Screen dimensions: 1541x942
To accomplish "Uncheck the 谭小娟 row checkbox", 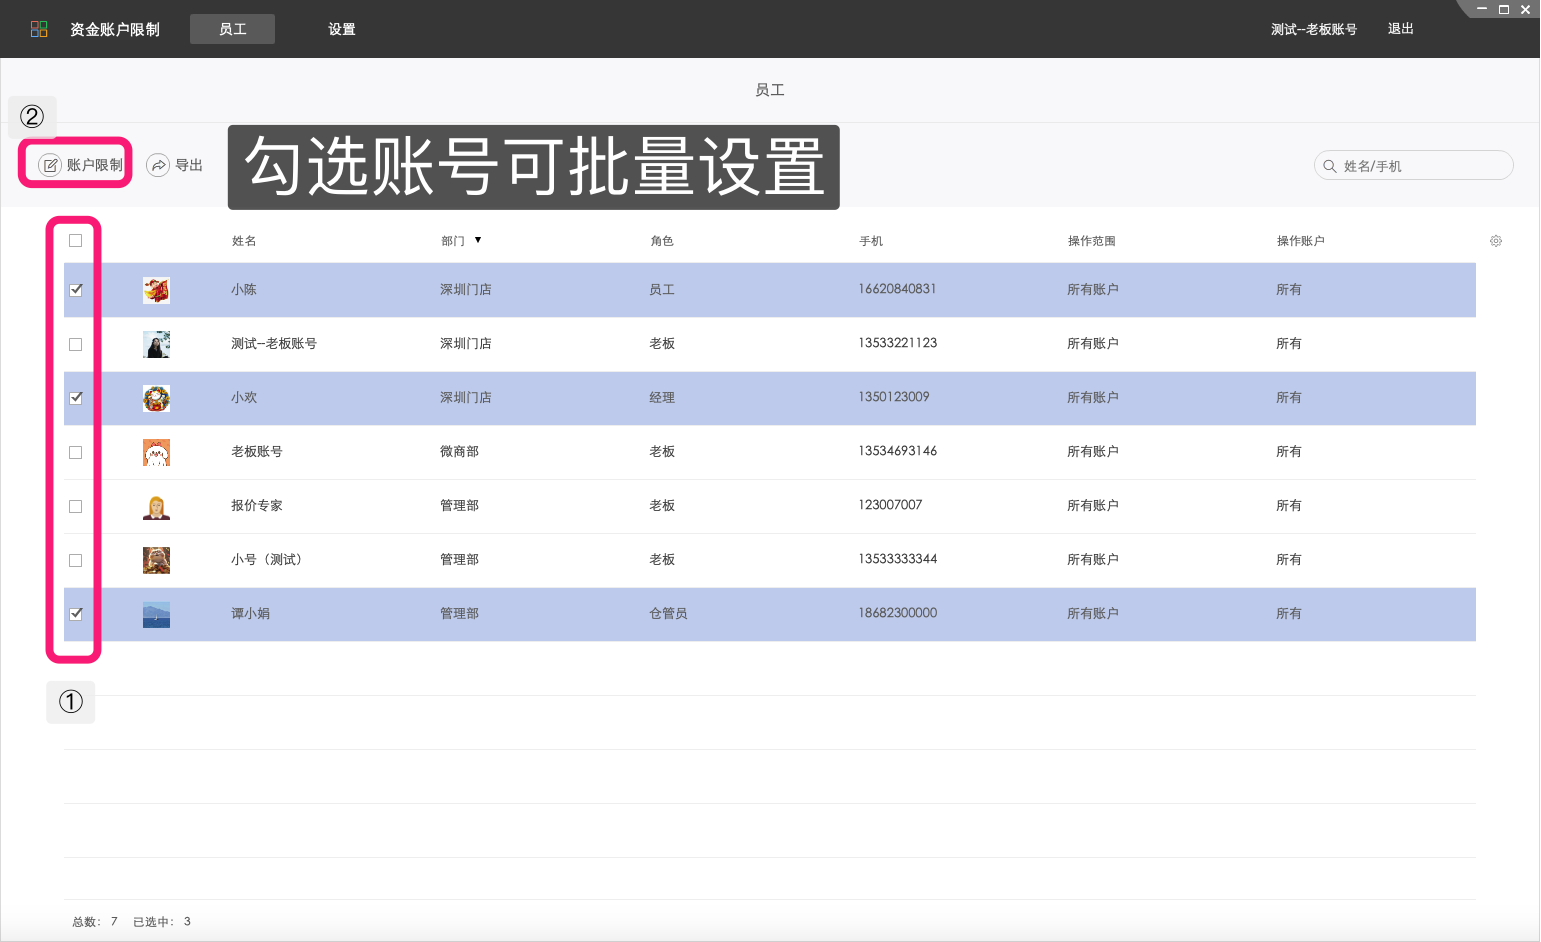I will 75,614.
